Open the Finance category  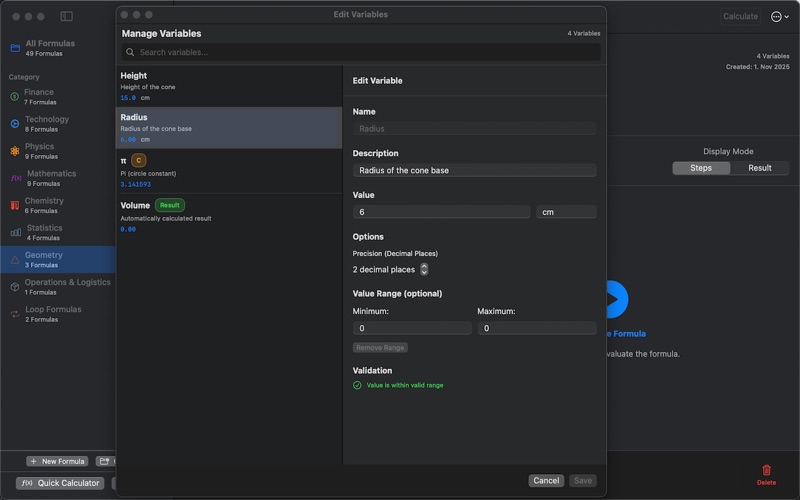(58, 96)
